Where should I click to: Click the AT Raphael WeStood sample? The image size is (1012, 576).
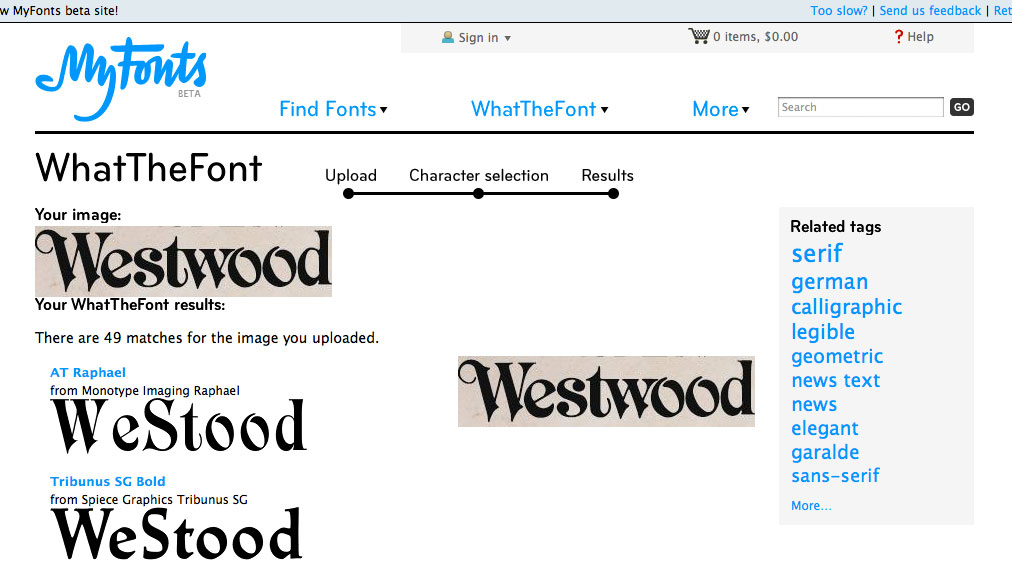178,426
